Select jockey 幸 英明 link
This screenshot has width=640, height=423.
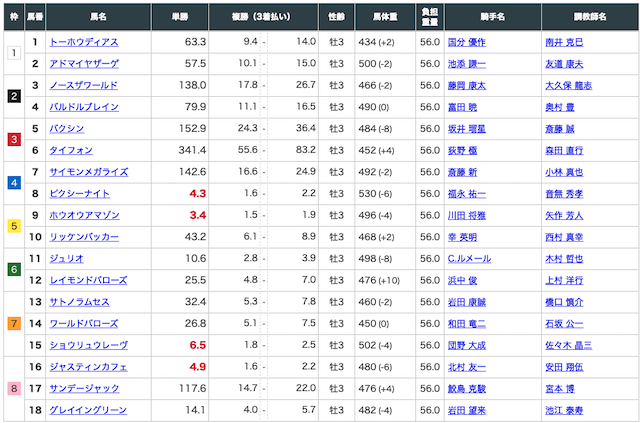coord(462,237)
